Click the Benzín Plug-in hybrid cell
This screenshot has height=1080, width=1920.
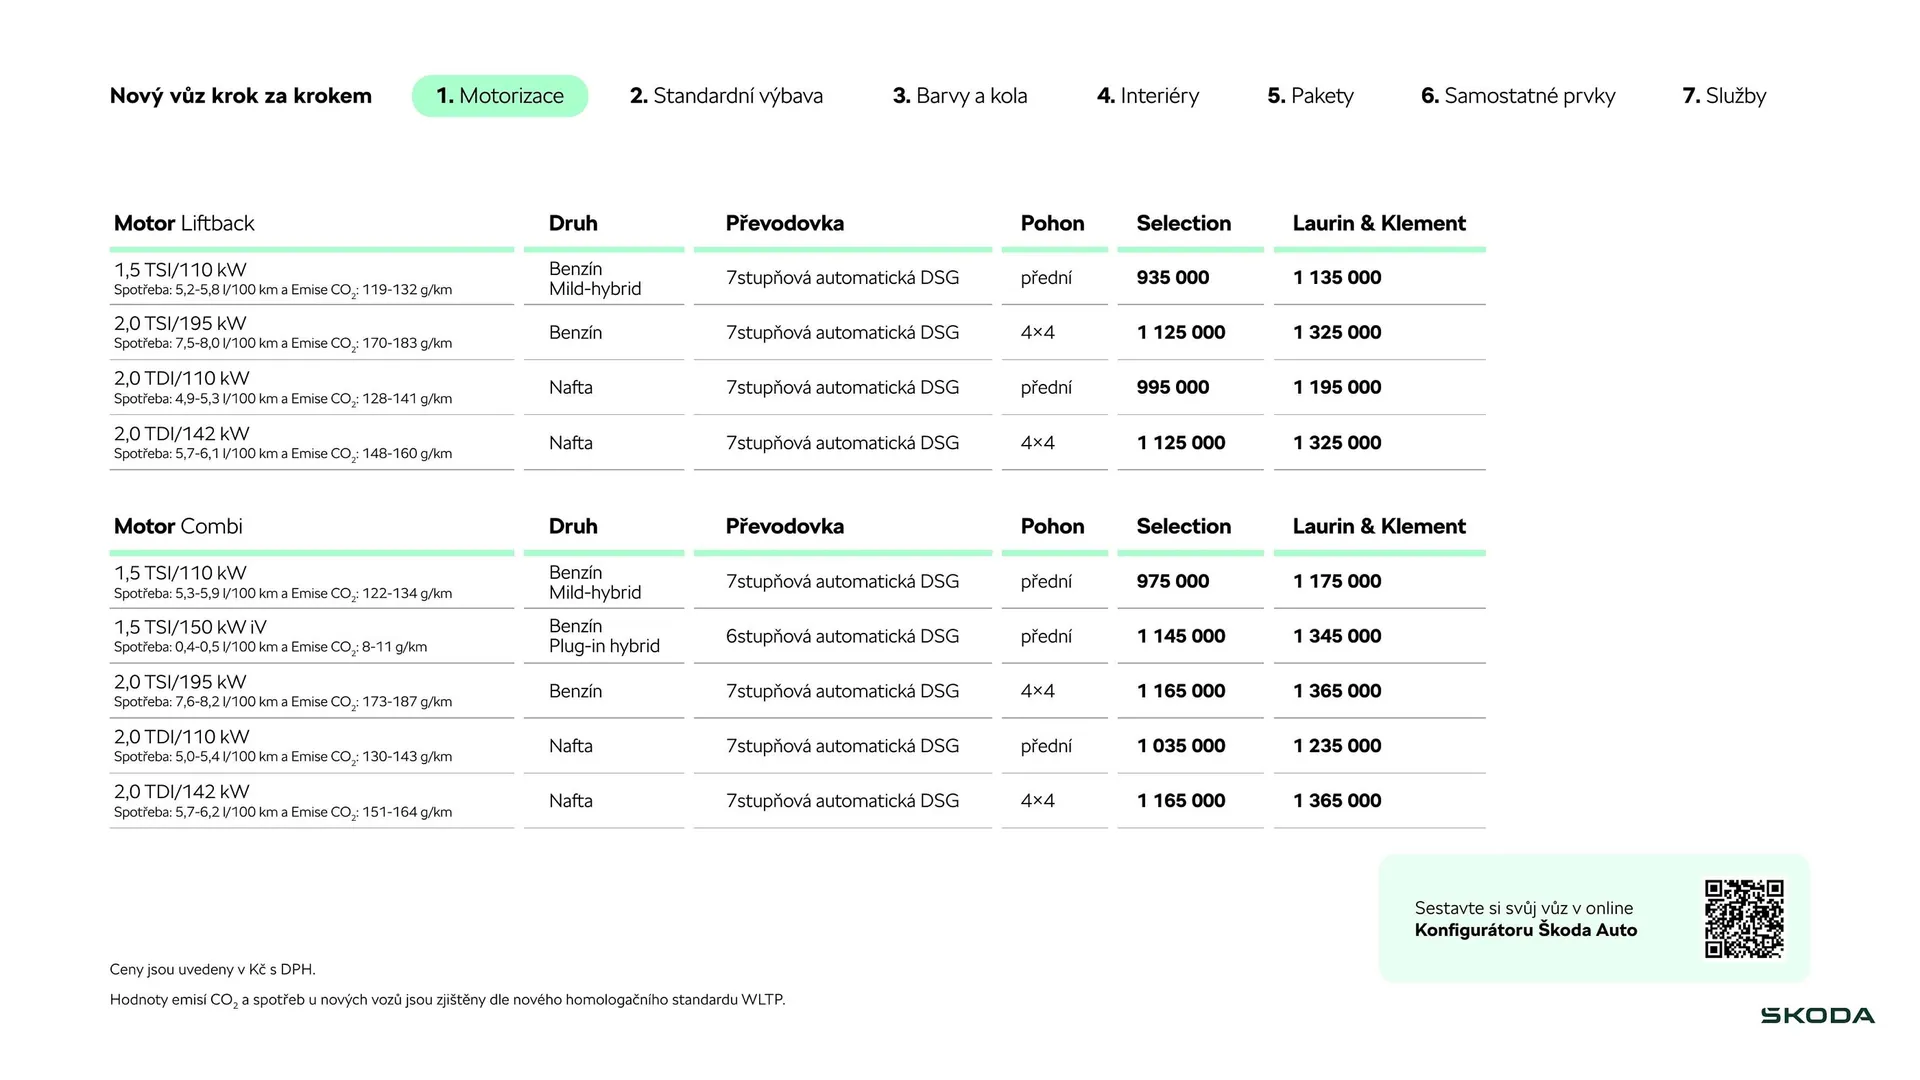pyautogui.click(x=604, y=636)
